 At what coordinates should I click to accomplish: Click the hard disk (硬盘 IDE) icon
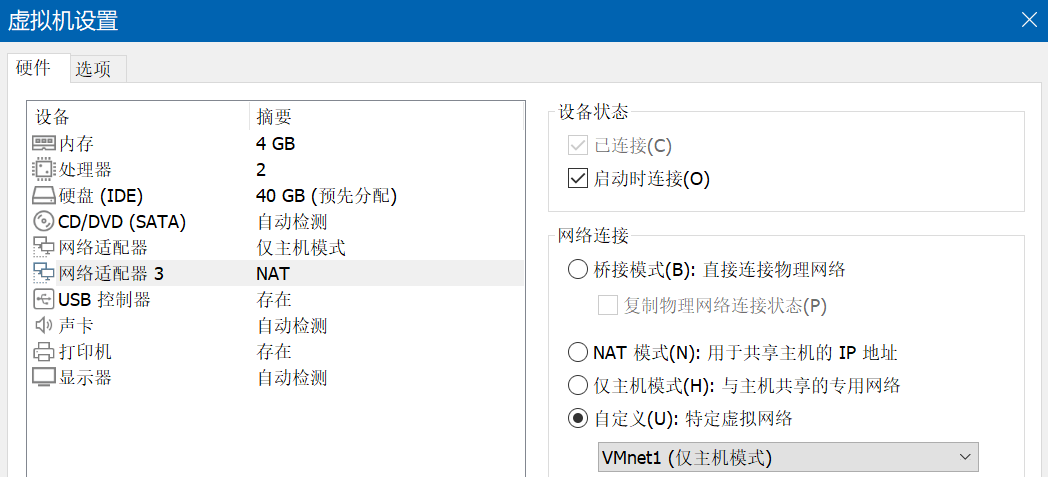coord(44,196)
